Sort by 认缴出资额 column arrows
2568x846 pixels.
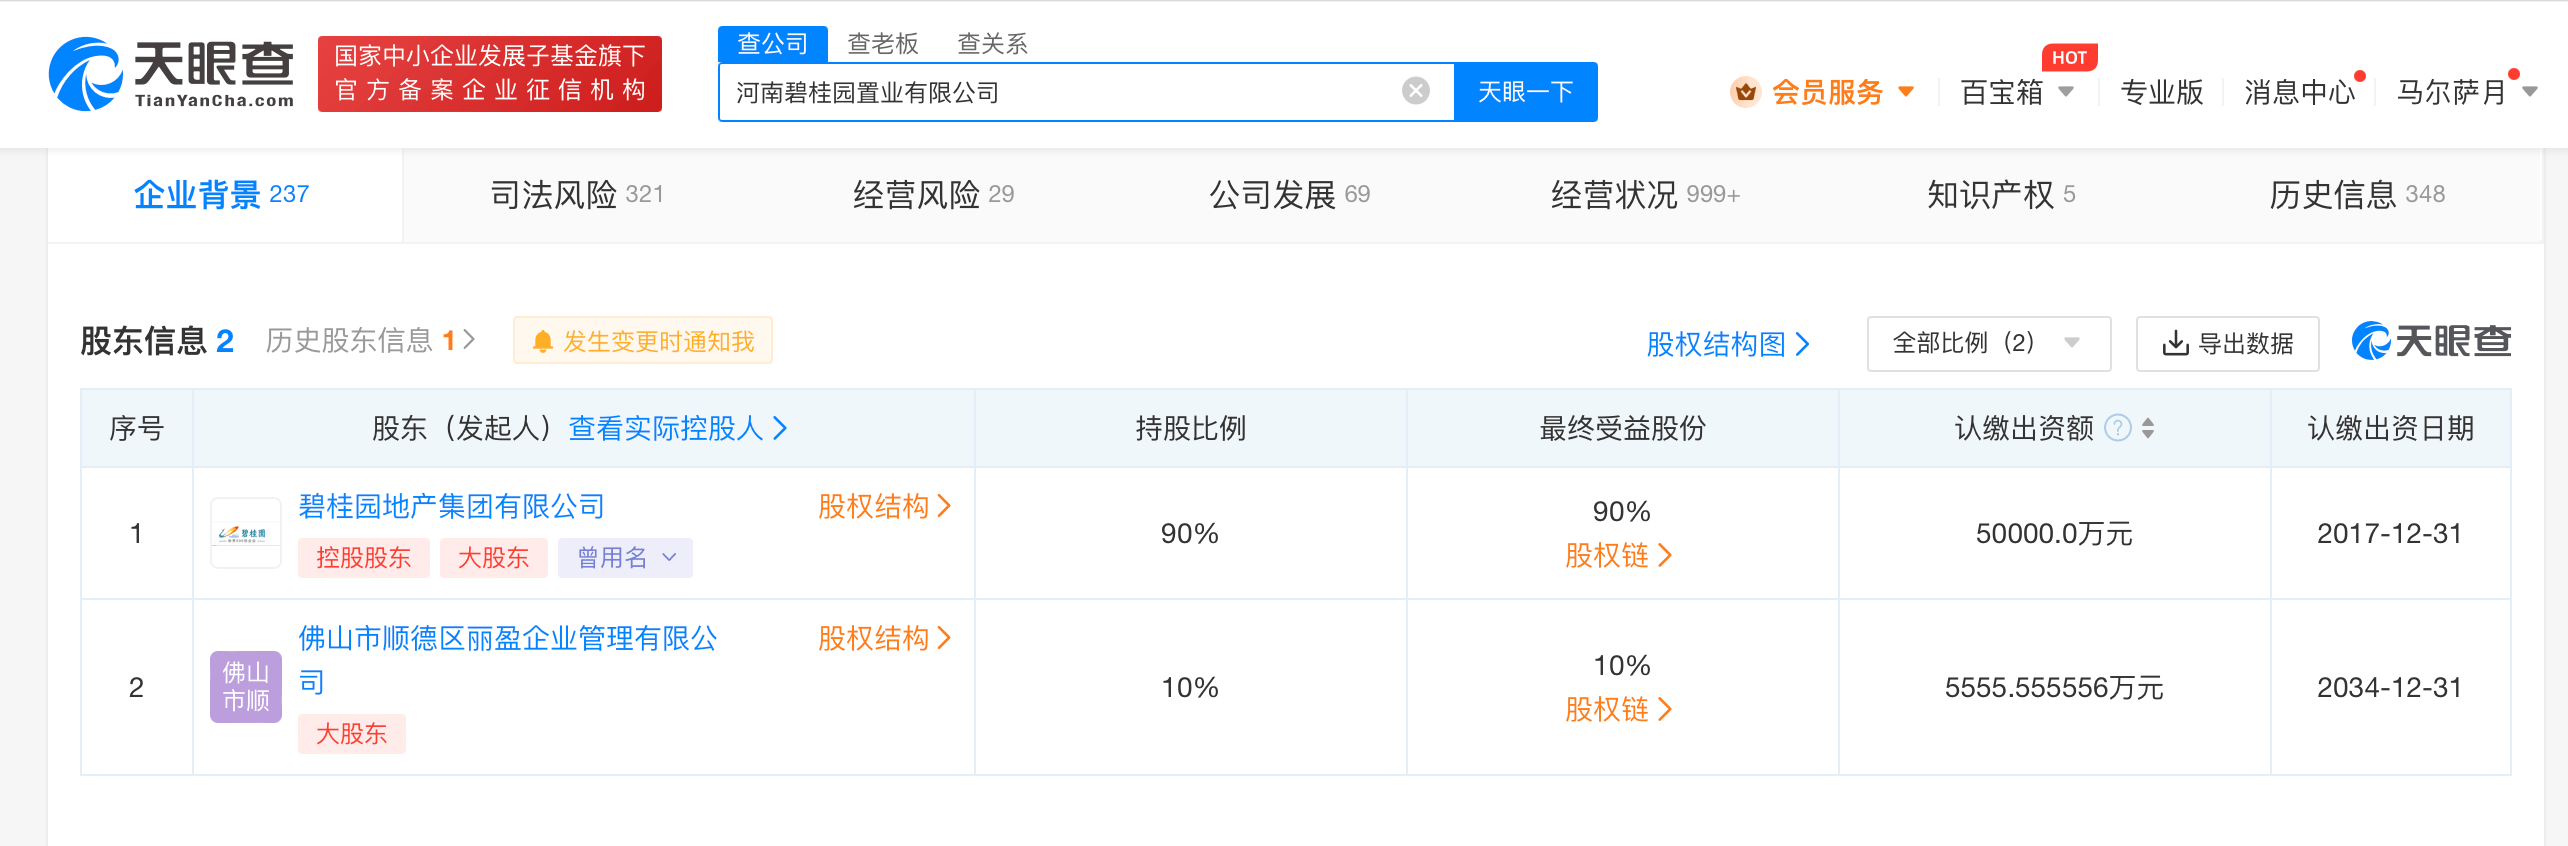[x=2148, y=428]
